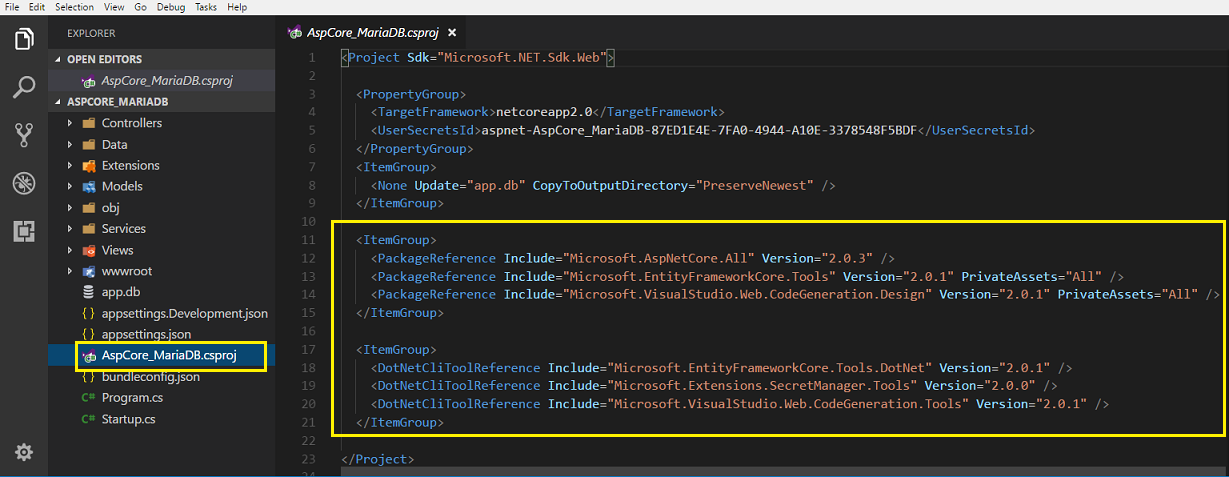The image size is (1229, 477).
Task: Open the Search view icon
Action: [x=23, y=87]
